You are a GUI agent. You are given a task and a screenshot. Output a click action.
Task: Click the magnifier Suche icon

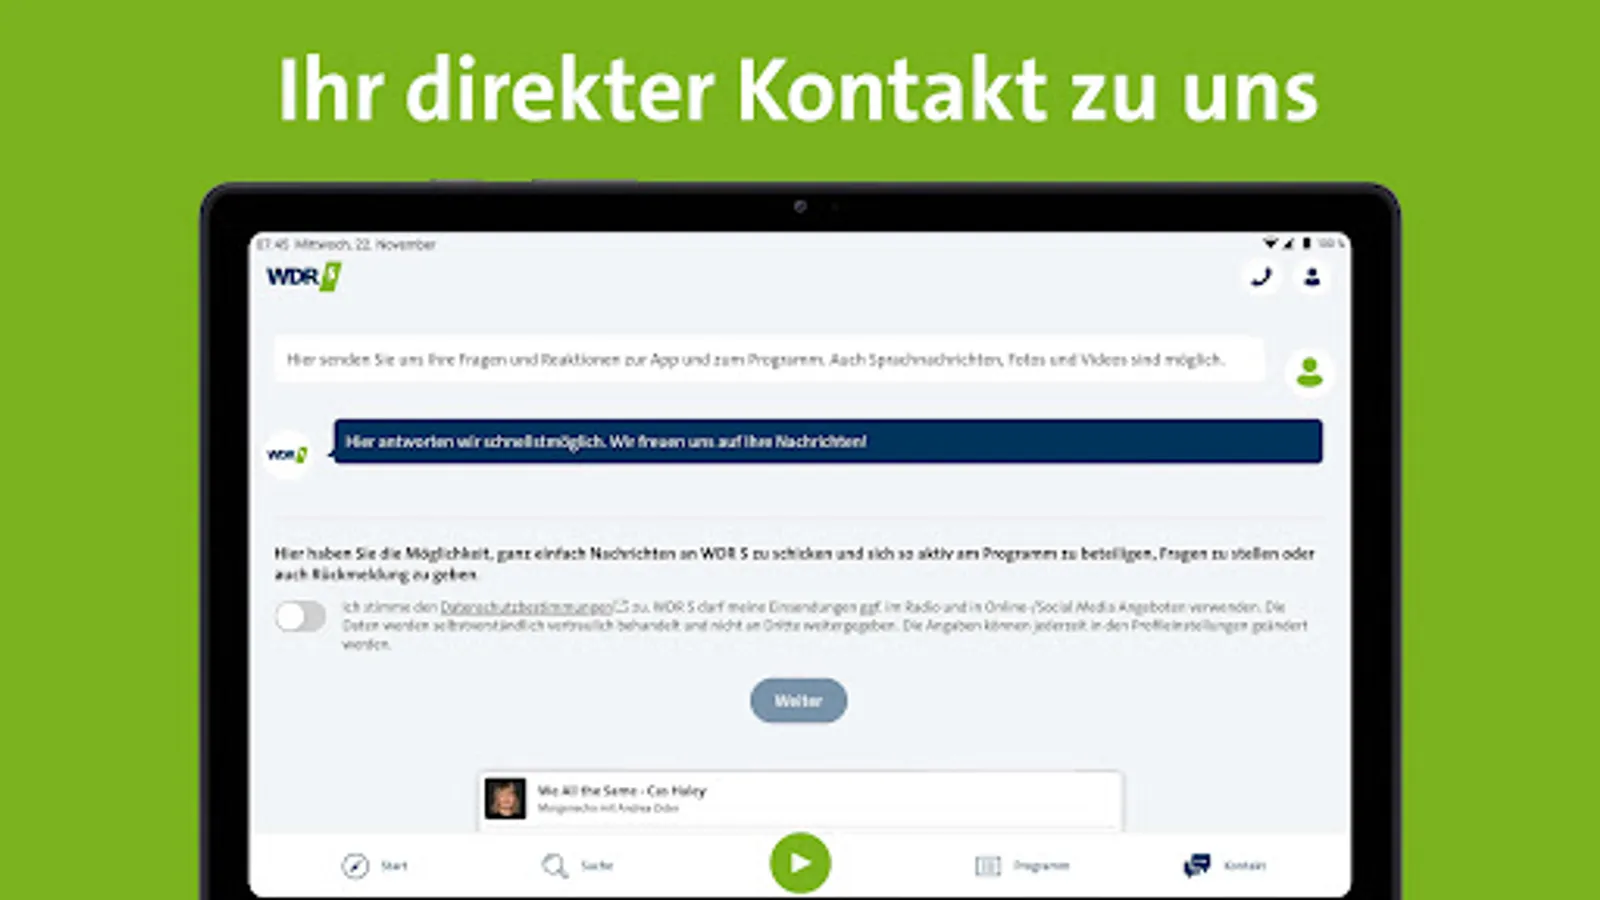tap(554, 866)
